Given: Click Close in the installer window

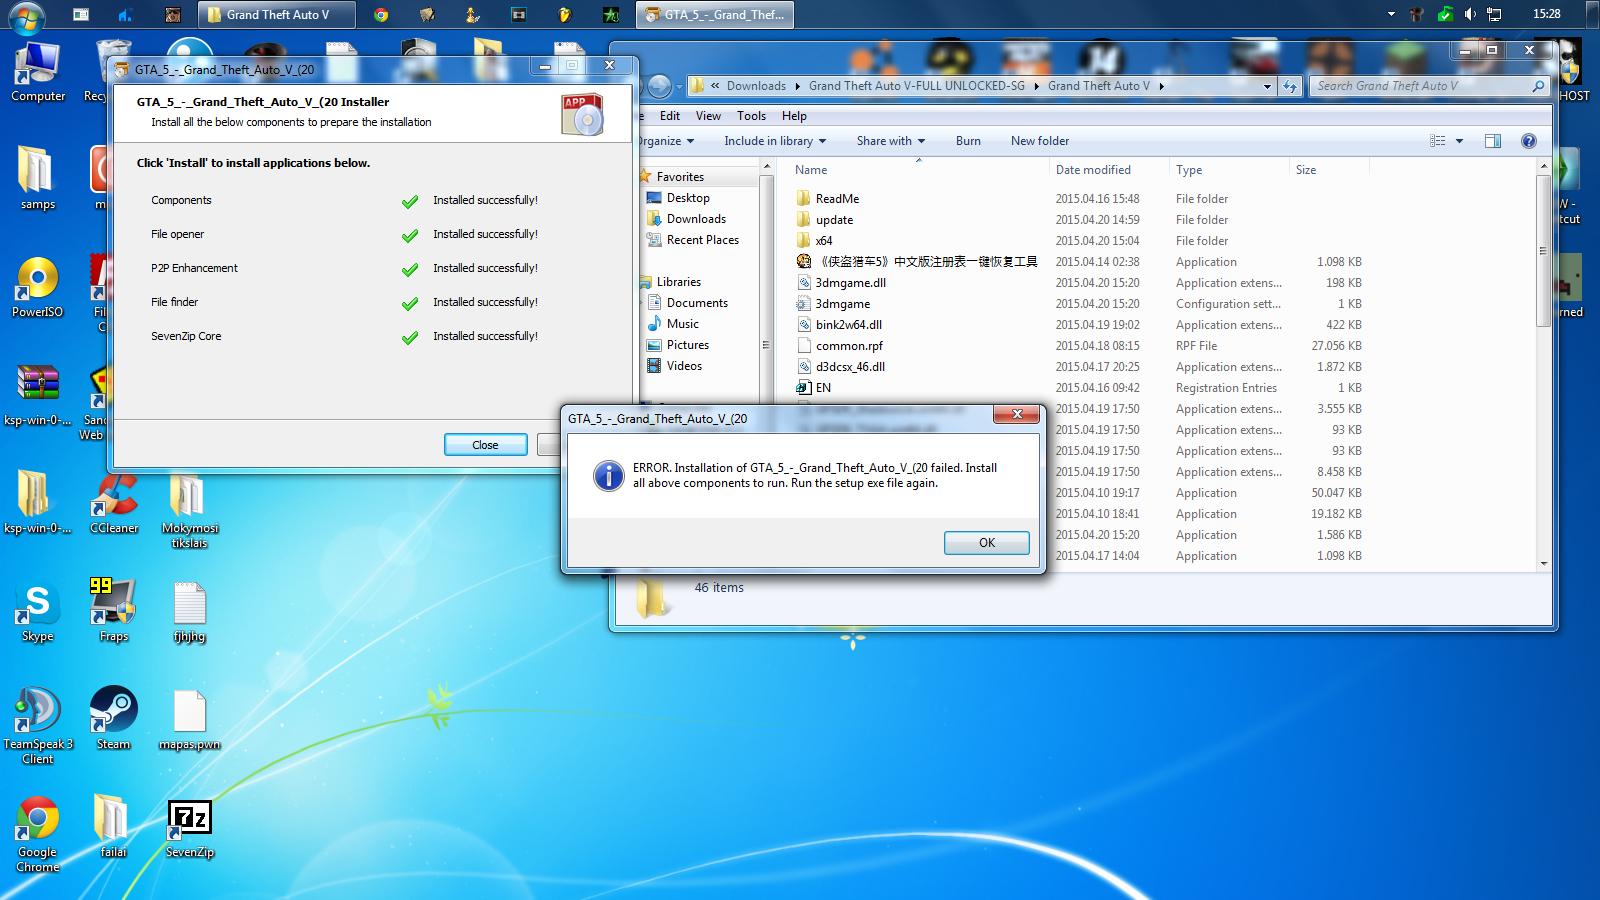Looking at the screenshot, I should [x=485, y=445].
